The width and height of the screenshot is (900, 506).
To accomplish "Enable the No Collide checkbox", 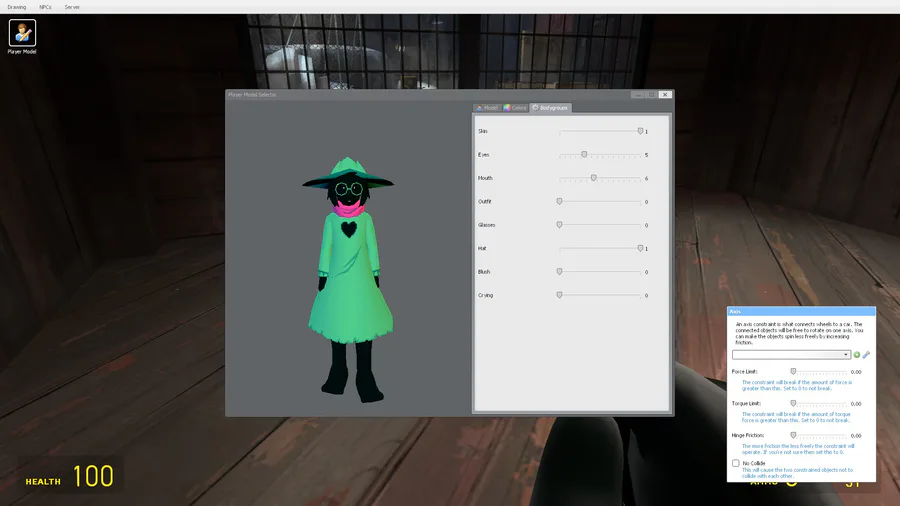I will pyautogui.click(x=735, y=463).
